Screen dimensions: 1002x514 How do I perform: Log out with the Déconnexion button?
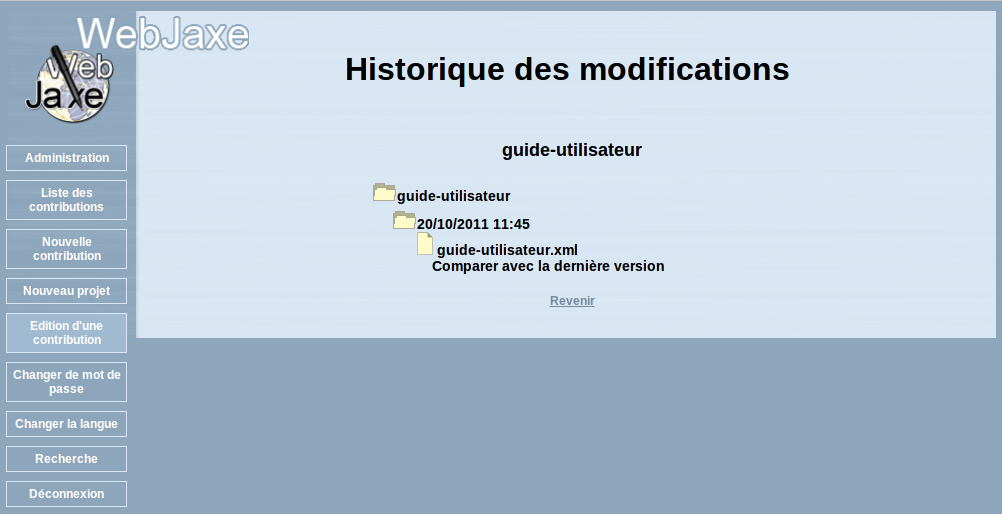tap(67, 494)
